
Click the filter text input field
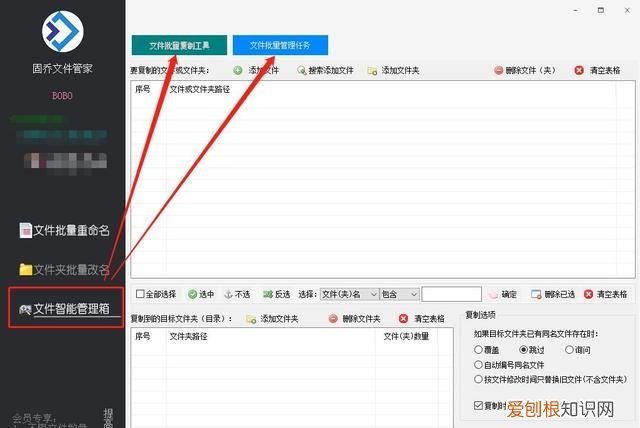451,294
